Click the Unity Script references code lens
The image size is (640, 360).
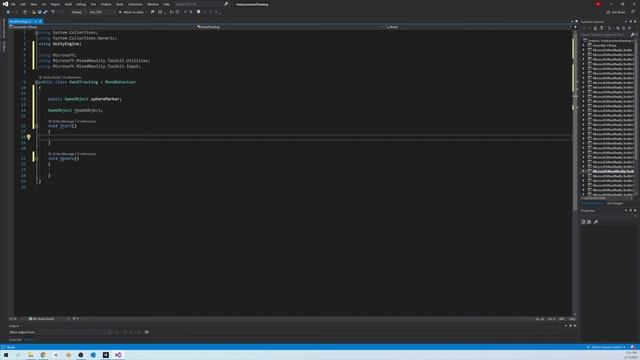[x=61, y=77]
